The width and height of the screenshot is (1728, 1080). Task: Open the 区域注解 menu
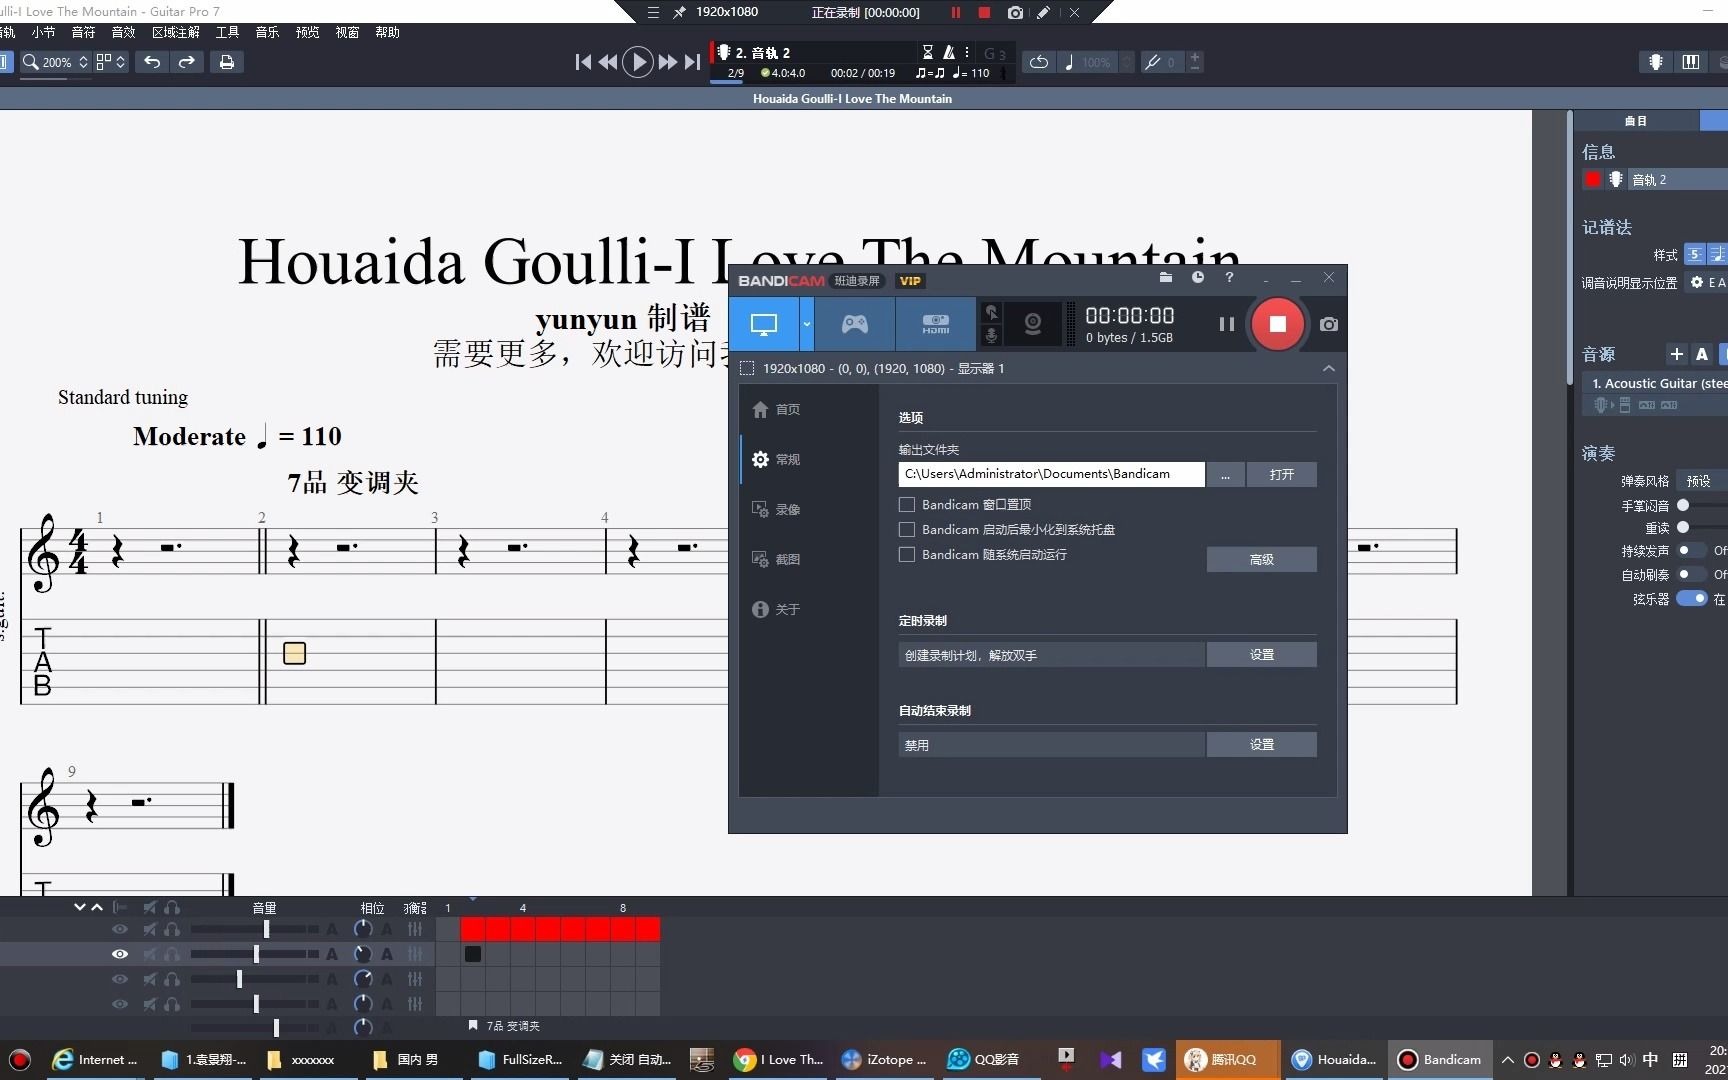pyautogui.click(x=176, y=32)
